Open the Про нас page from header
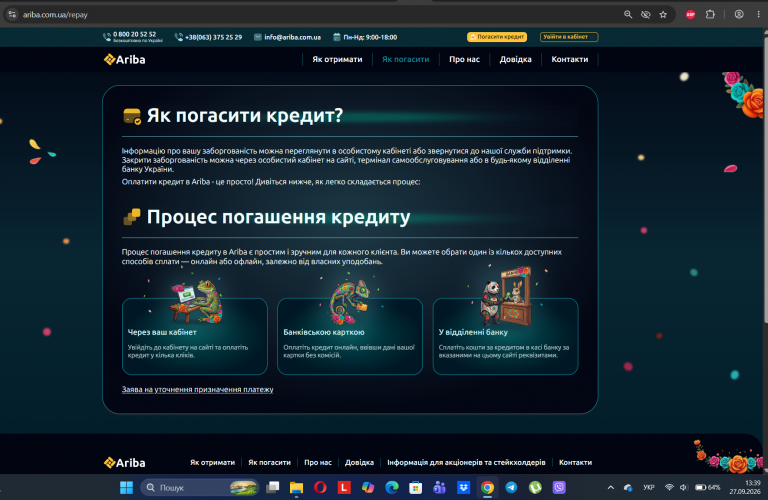768x500 pixels. (x=464, y=59)
